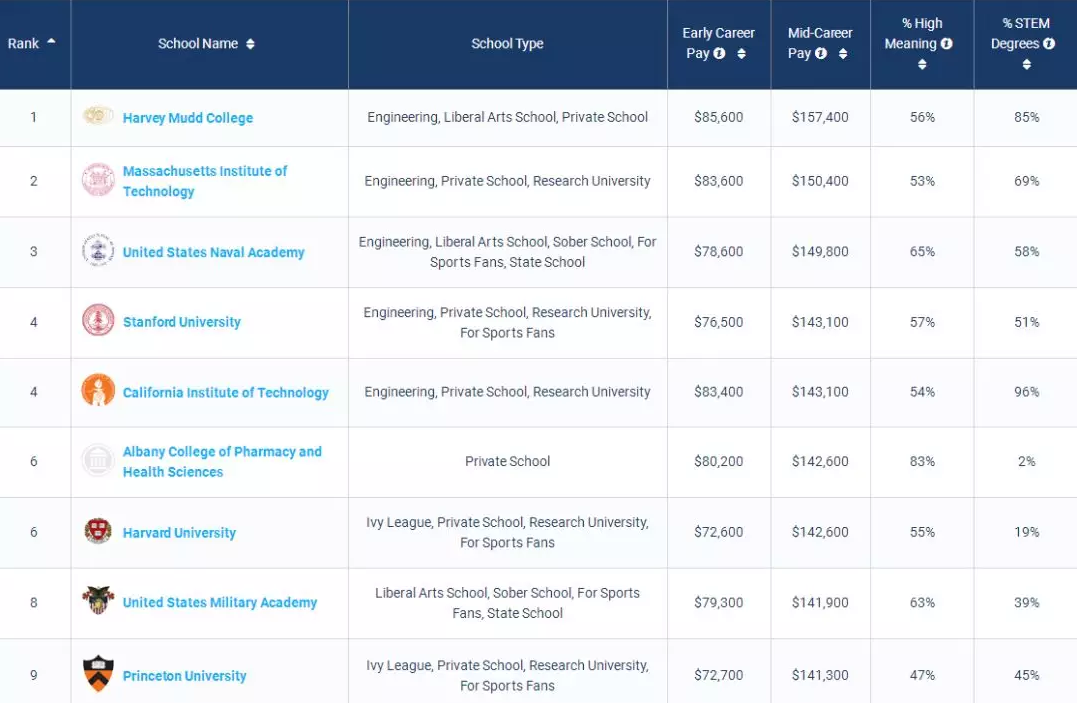Open United States Naval Academy link
Screen dimensions: 1077x703
(x=214, y=252)
